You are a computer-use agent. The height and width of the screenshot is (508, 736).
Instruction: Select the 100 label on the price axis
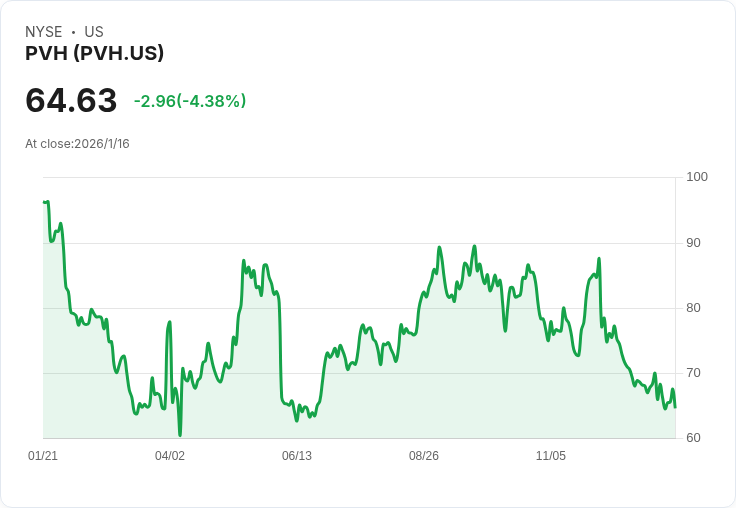pyautogui.click(x=697, y=177)
